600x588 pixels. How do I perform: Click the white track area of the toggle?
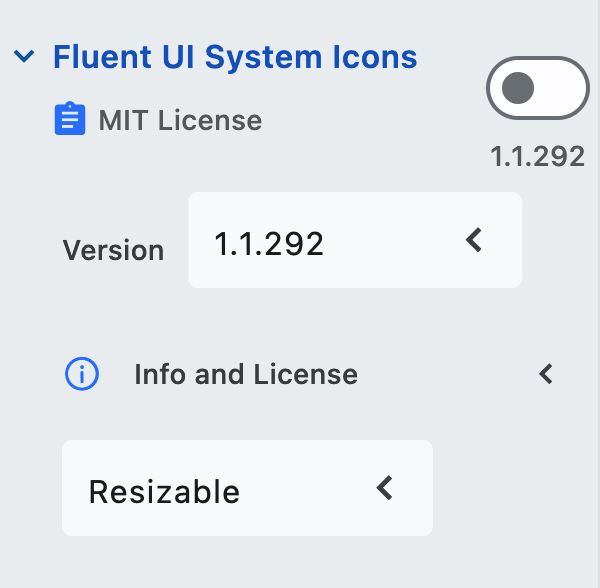(x=561, y=88)
